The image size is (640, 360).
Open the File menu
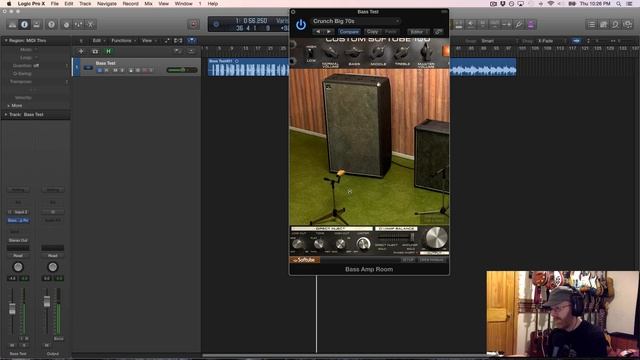point(54,4)
